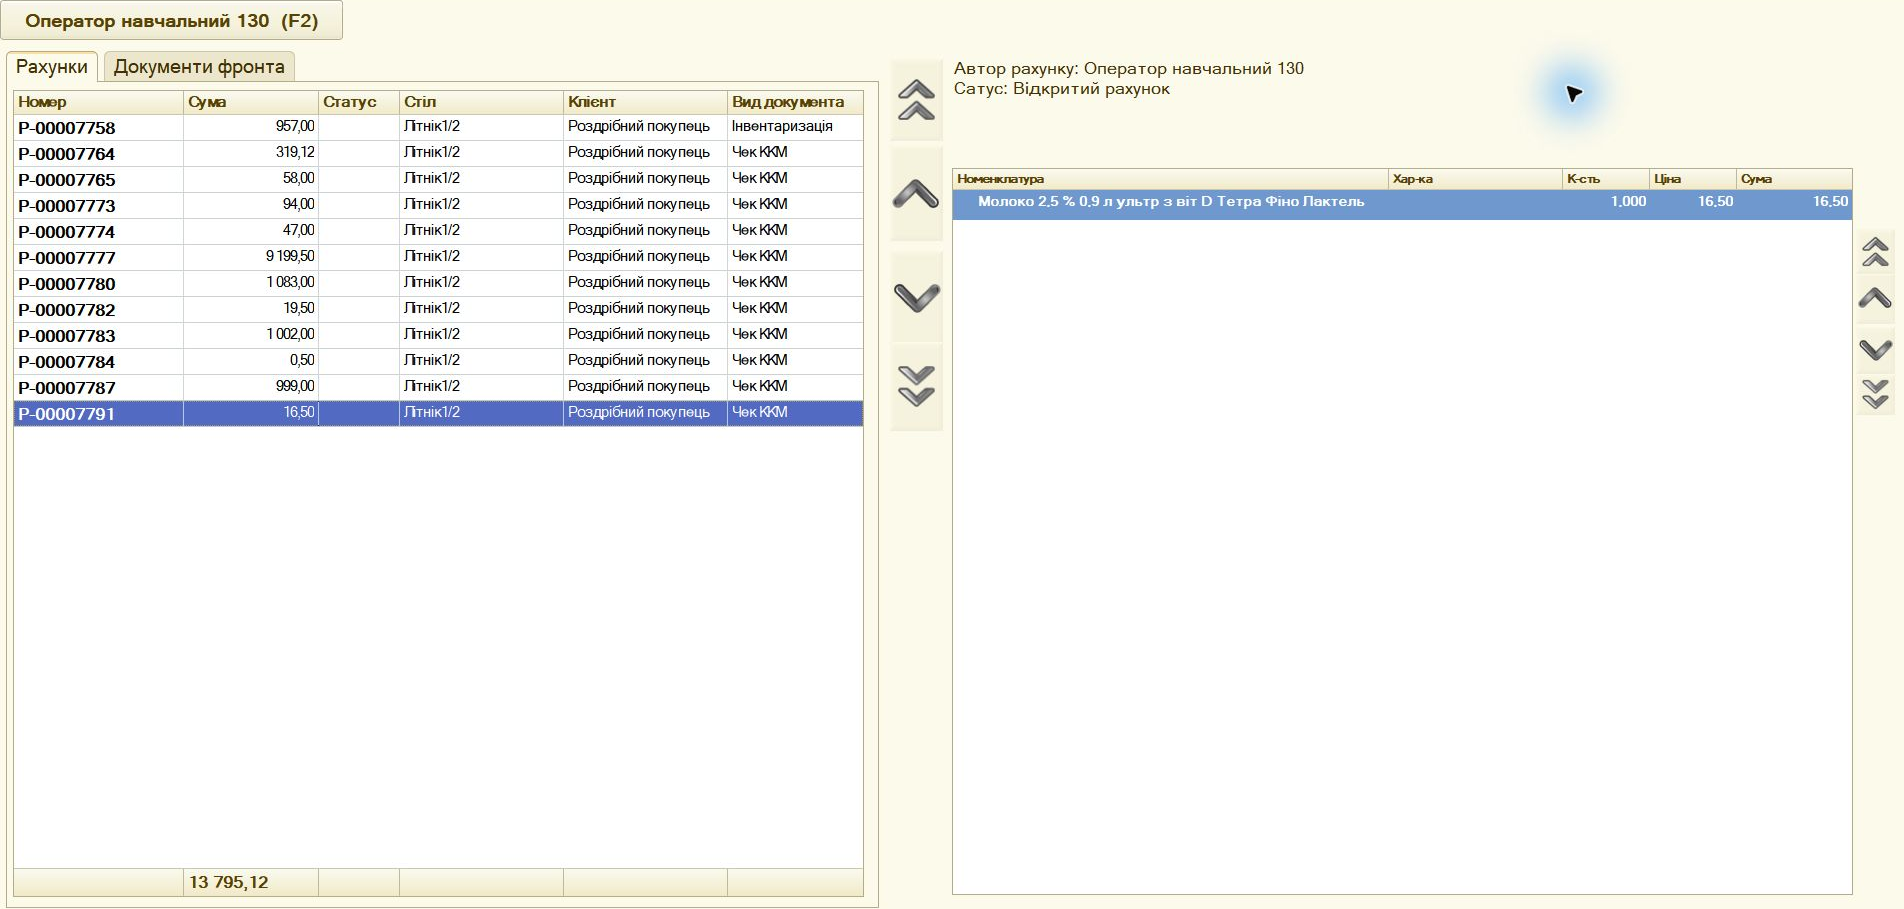Click the Статус column header

(359, 102)
